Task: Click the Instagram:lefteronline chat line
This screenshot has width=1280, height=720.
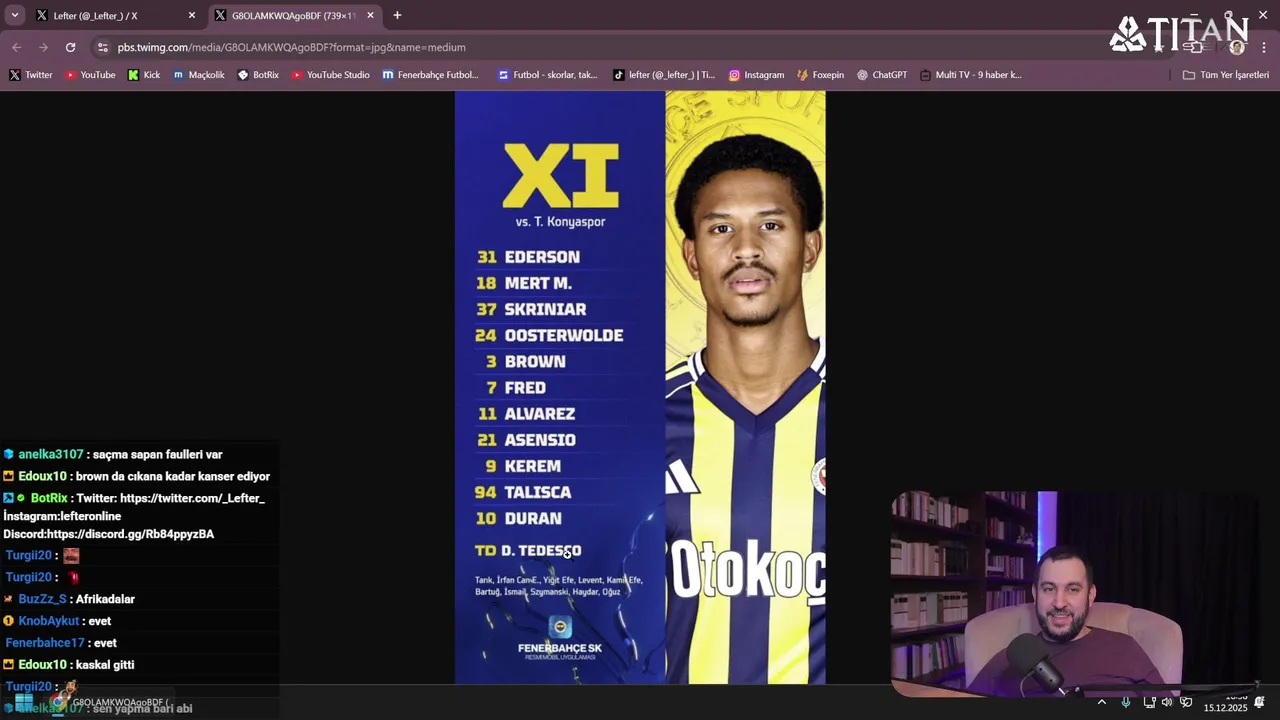Action: pyautogui.click(x=62, y=516)
